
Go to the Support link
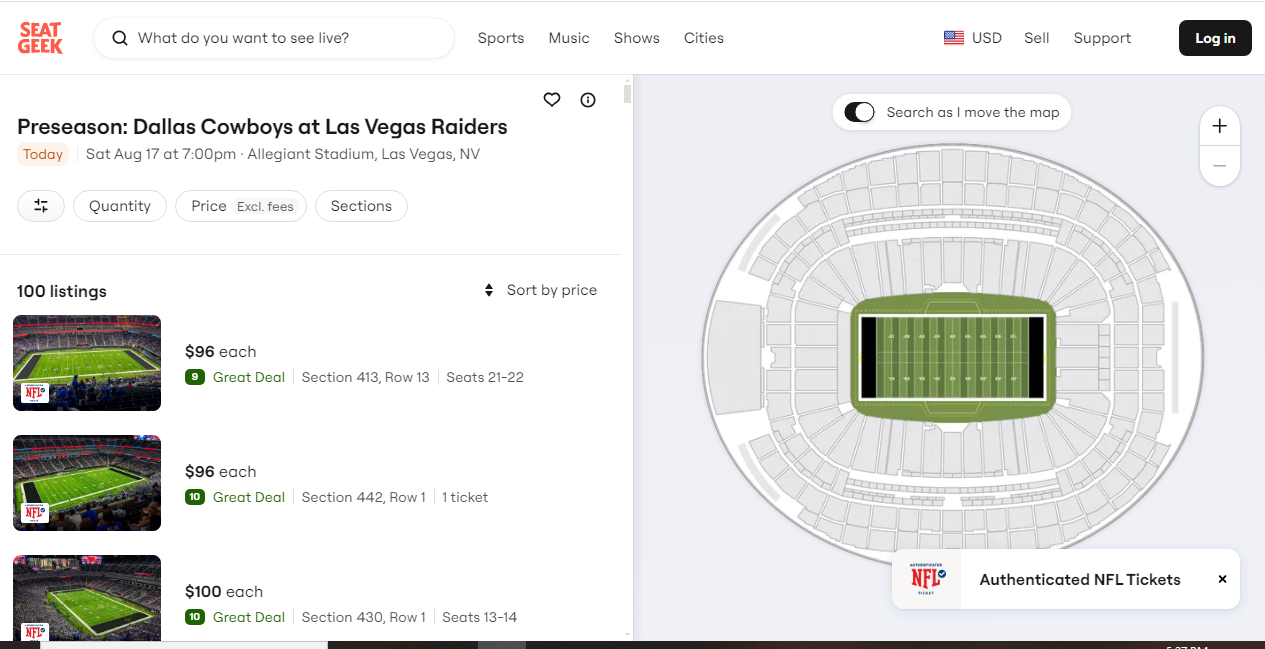coord(1102,38)
